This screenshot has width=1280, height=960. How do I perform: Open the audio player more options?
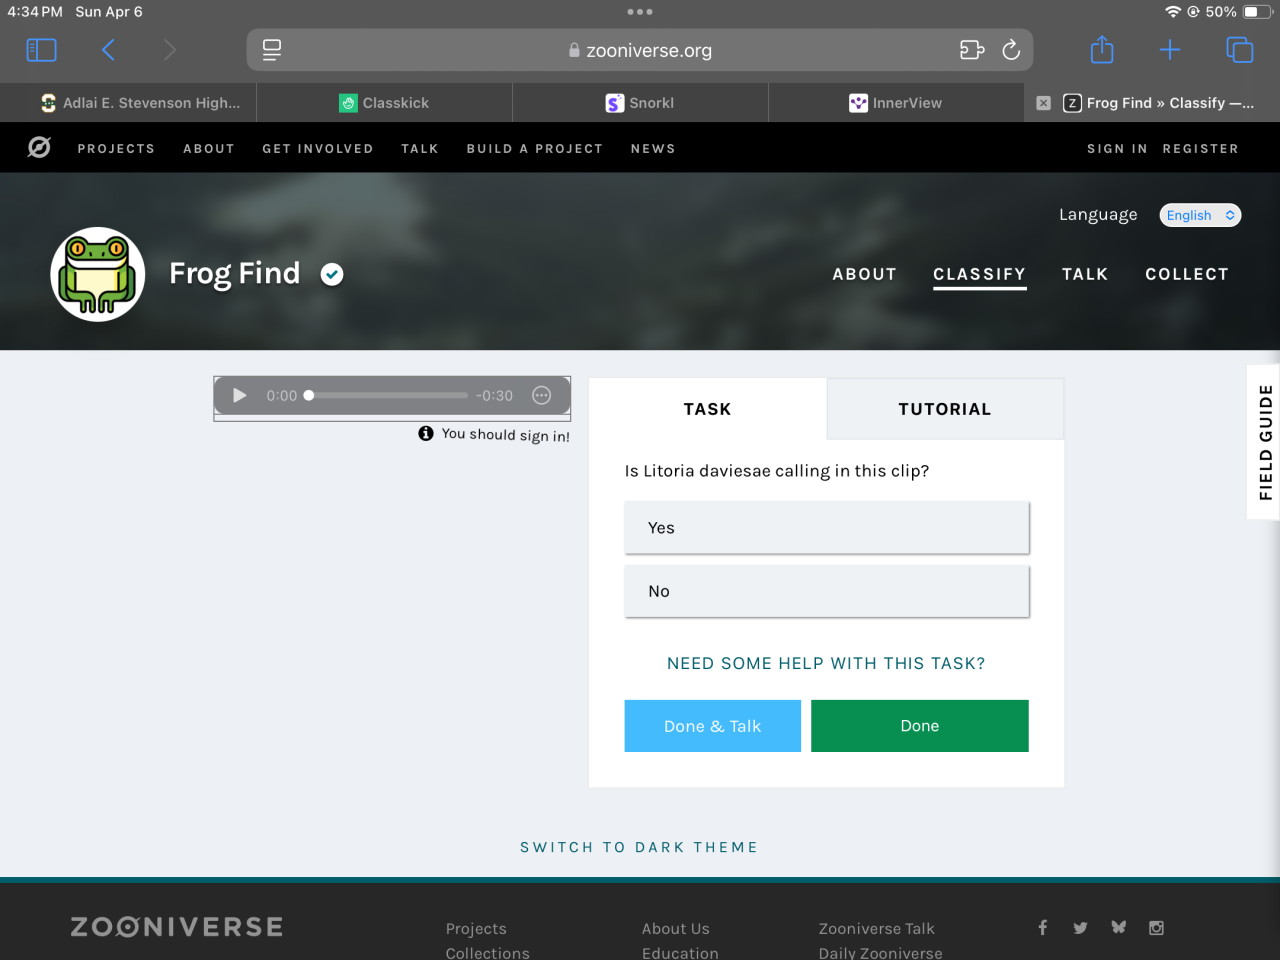coord(542,396)
